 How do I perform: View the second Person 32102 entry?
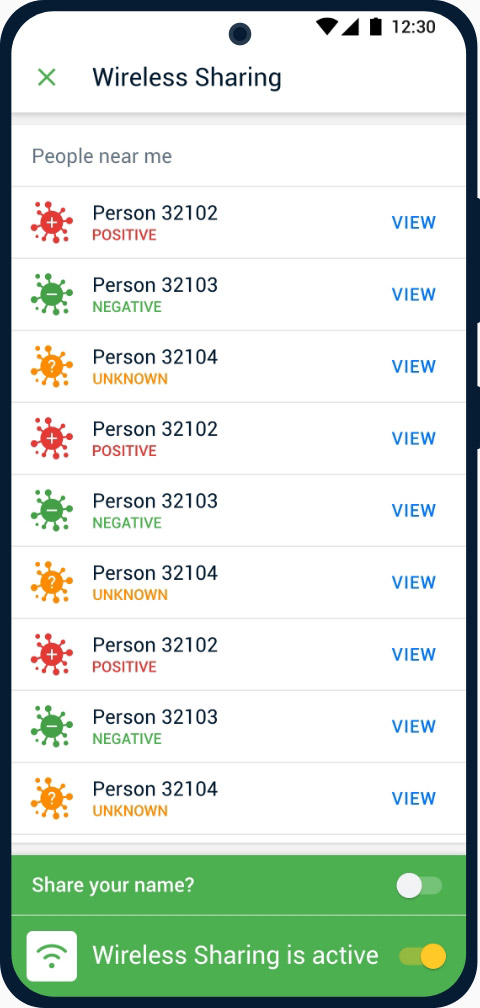coord(414,438)
